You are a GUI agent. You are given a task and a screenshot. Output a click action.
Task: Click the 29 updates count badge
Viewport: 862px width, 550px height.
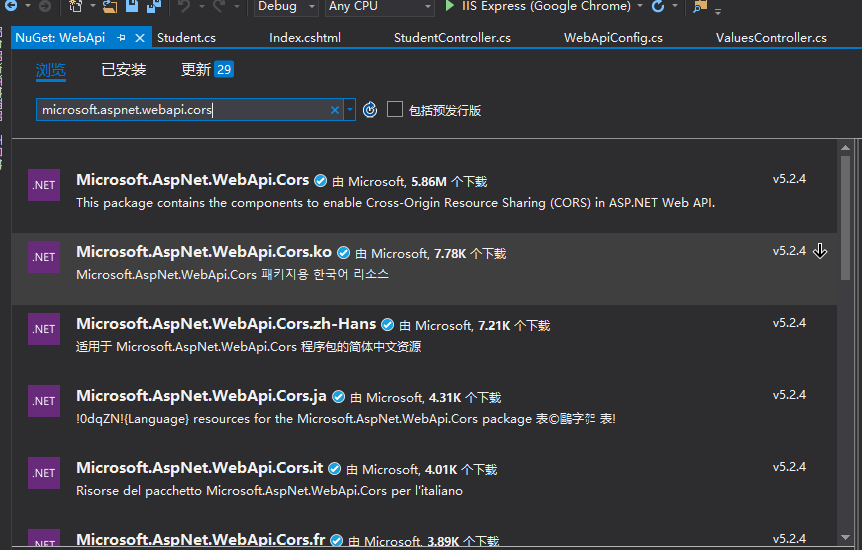pyautogui.click(x=224, y=69)
